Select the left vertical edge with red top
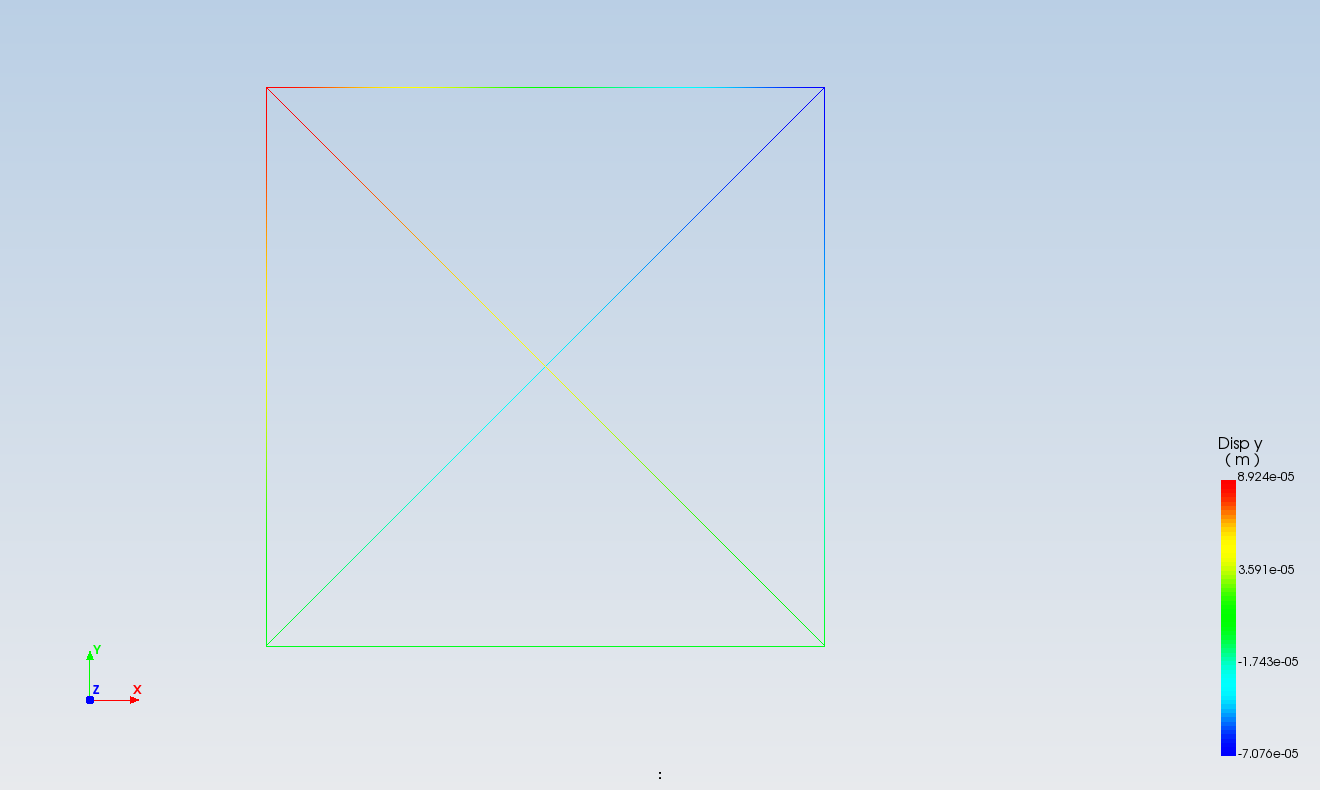The image size is (1320, 790). [x=266, y=367]
